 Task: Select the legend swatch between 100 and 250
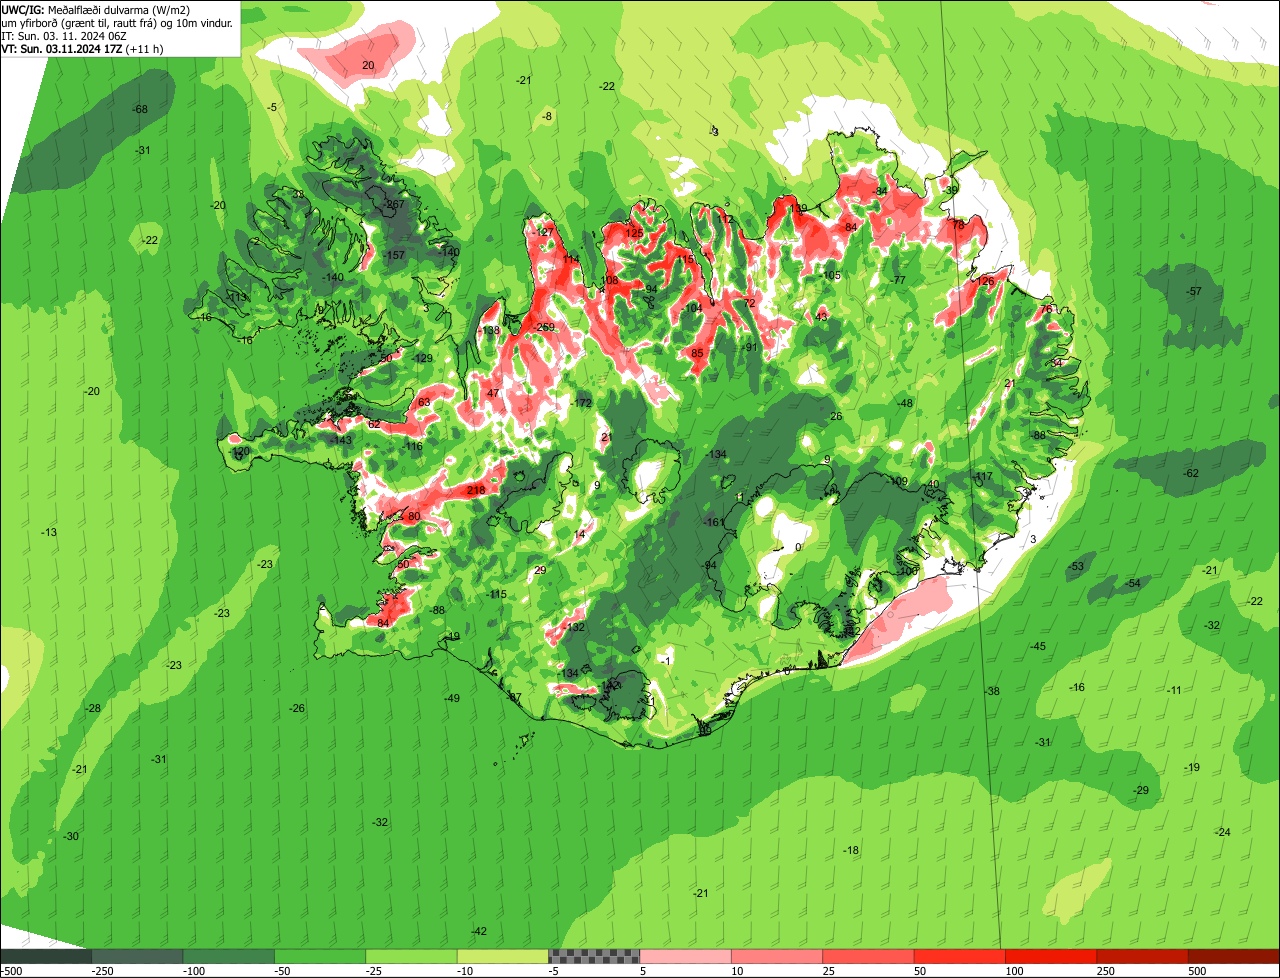(x=1052, y=956)
